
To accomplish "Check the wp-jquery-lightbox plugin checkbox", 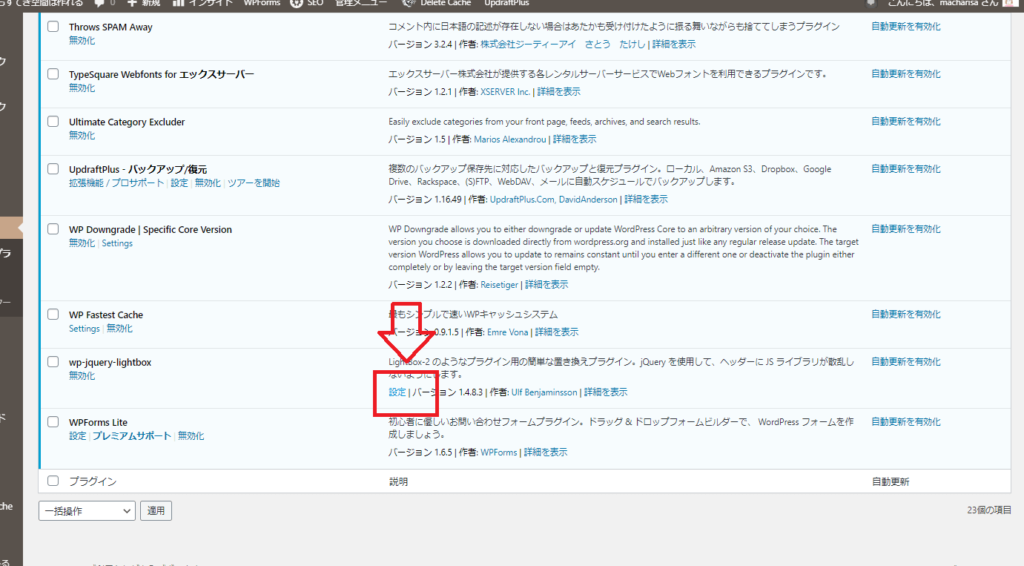I will [54, 362].
